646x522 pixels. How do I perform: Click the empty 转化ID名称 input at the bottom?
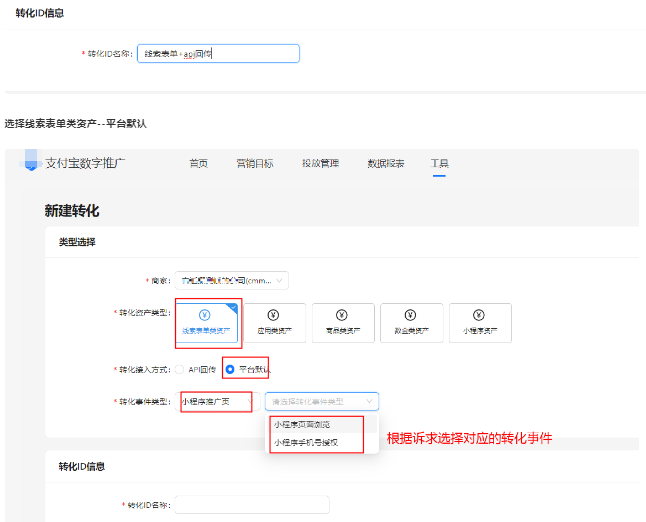[252, 505]
